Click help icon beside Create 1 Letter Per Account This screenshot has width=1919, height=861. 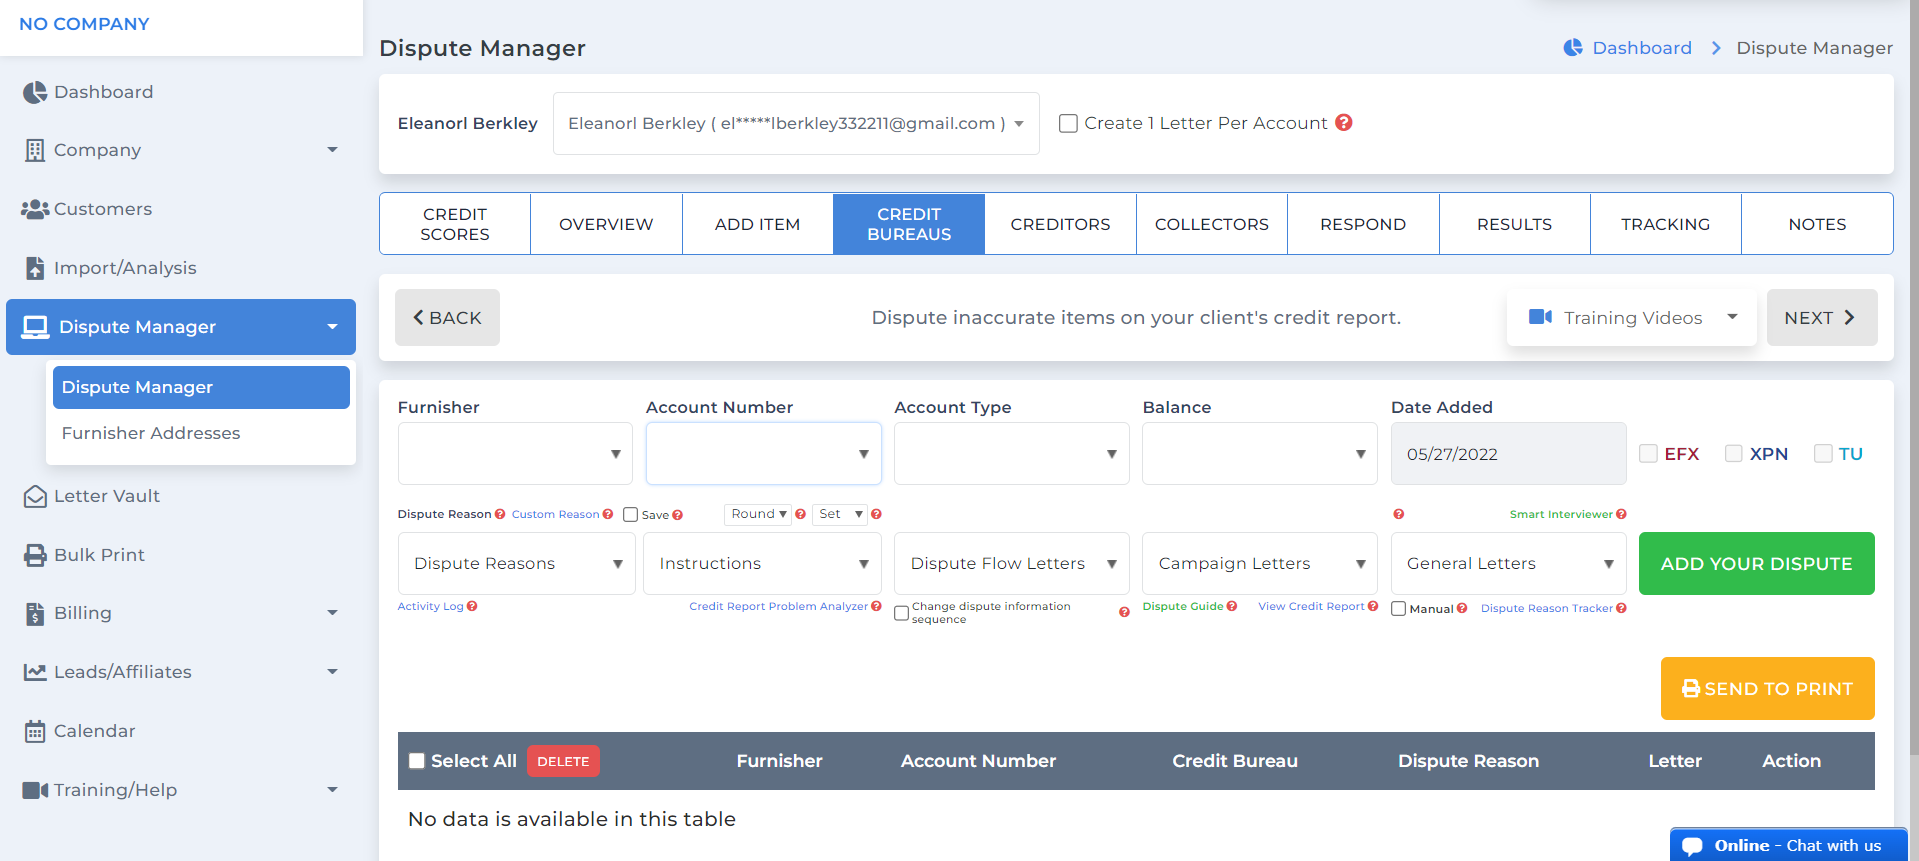[x=1344, y=122]
